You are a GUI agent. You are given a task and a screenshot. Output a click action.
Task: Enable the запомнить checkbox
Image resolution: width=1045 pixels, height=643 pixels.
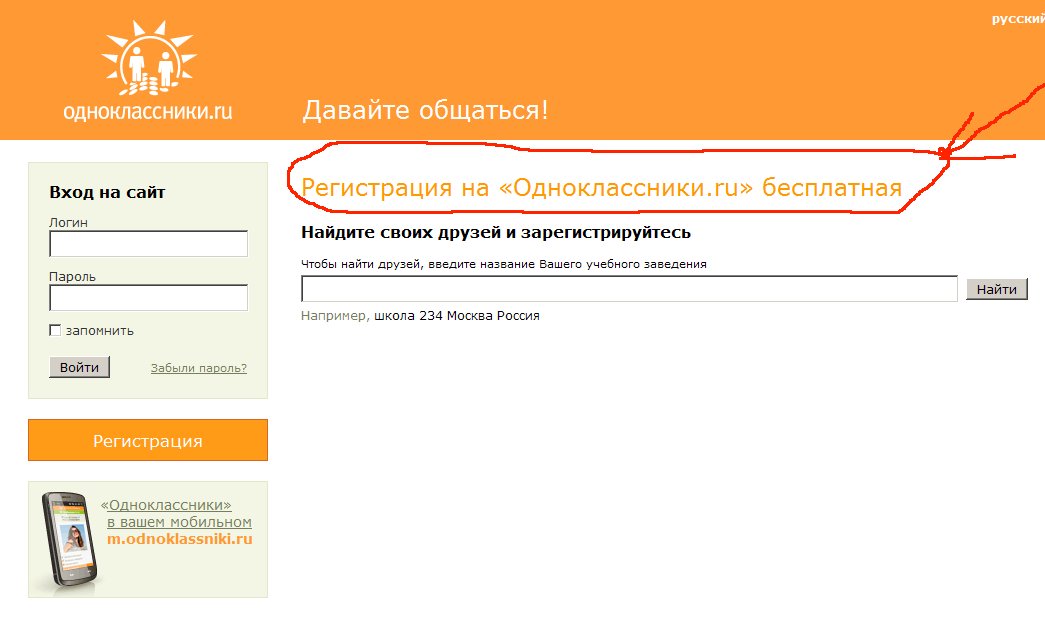pyautogui.click(x=55, y=330)
